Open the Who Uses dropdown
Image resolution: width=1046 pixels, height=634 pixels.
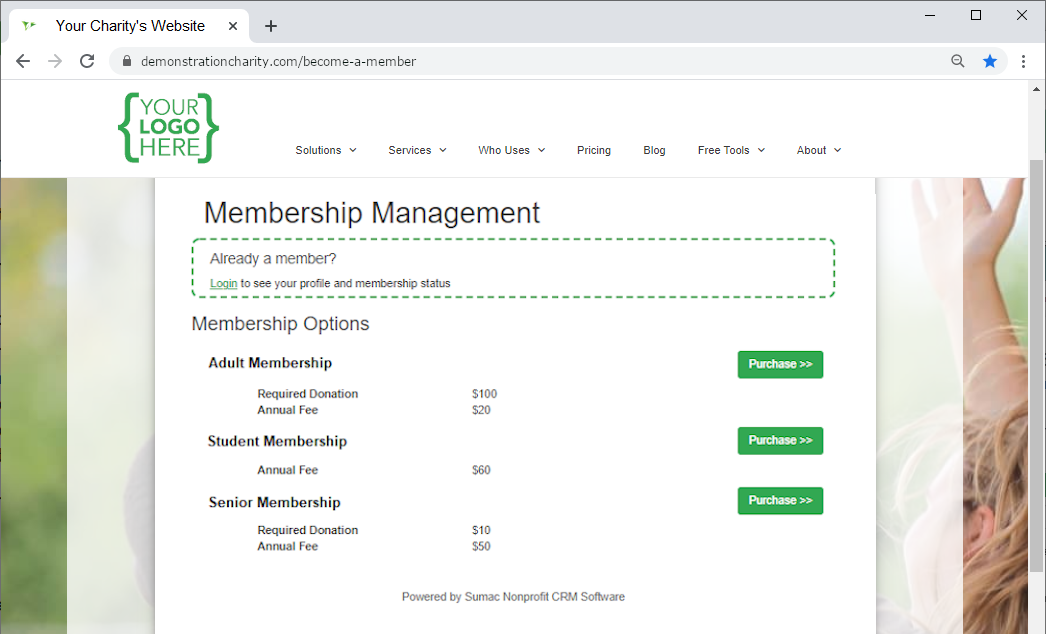point(512,150)
